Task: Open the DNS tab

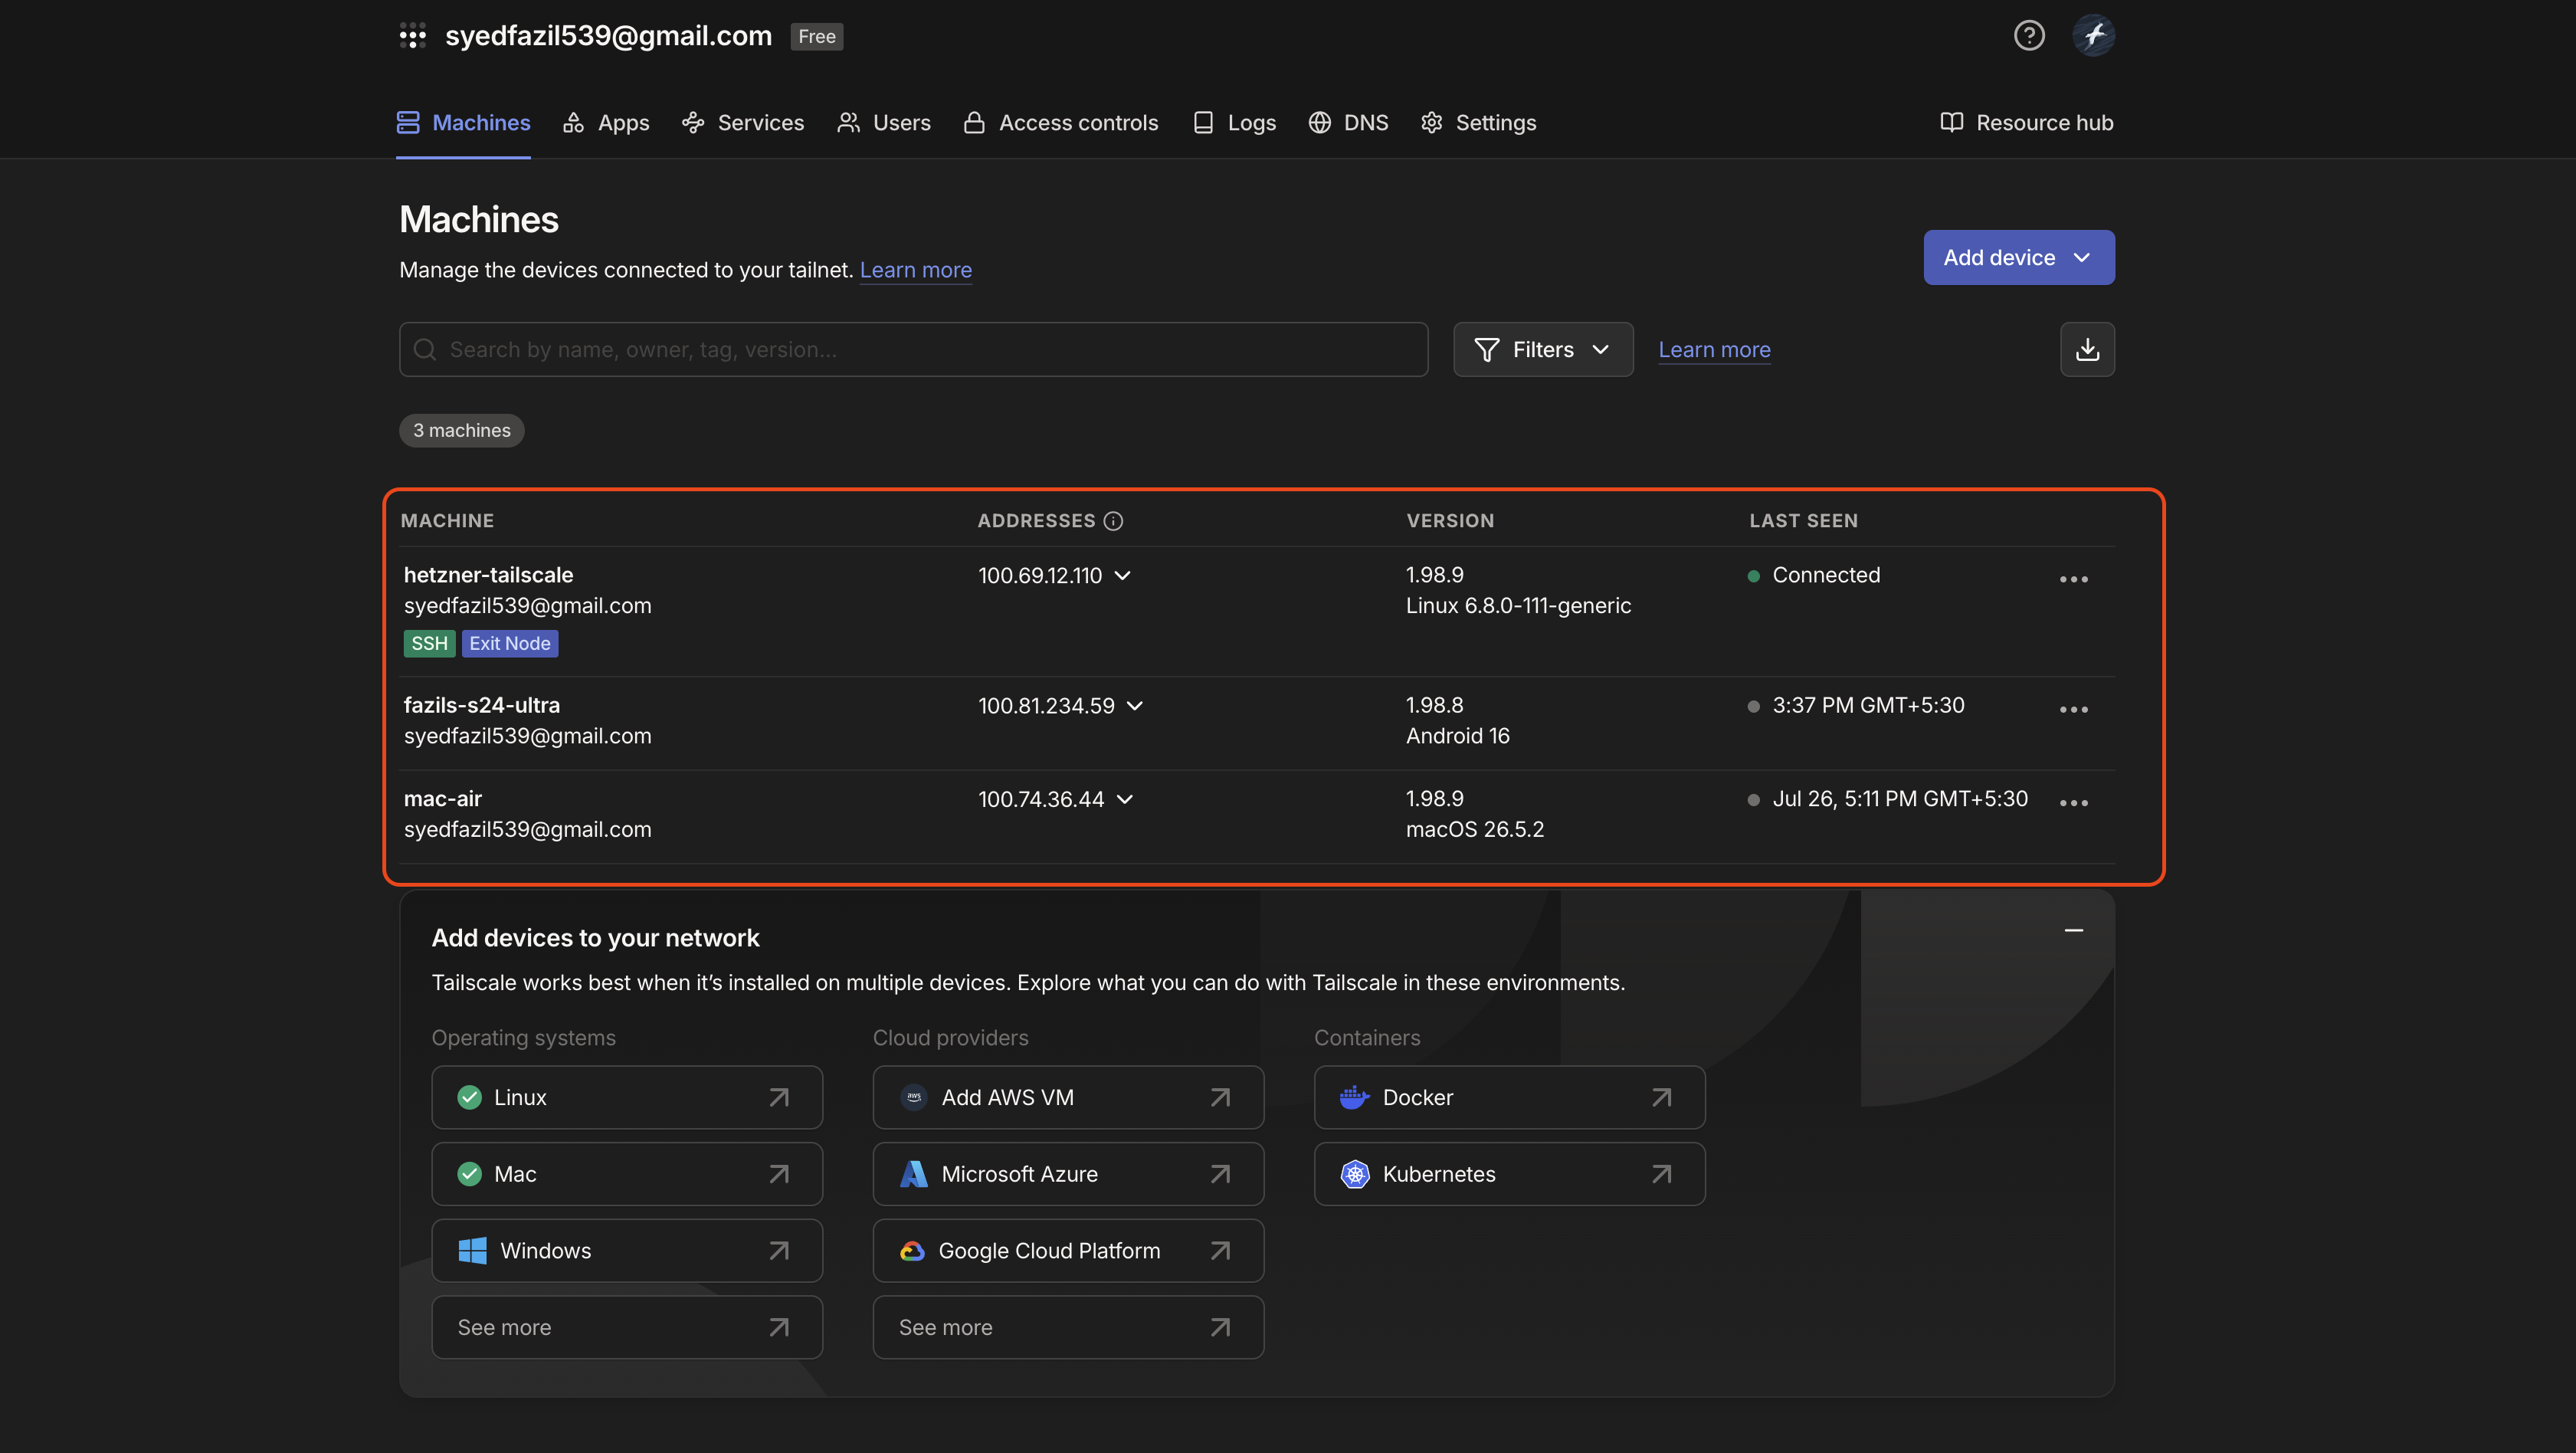Action: click(x=1348, y=122)
